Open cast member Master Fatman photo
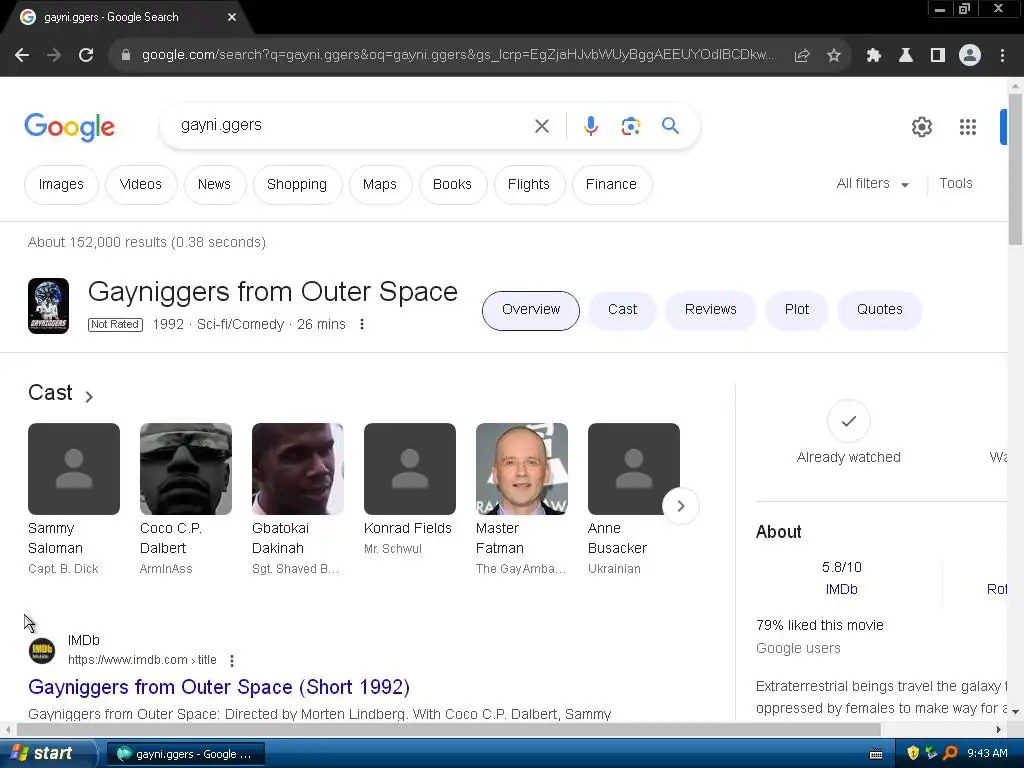 tap(522, 469)
